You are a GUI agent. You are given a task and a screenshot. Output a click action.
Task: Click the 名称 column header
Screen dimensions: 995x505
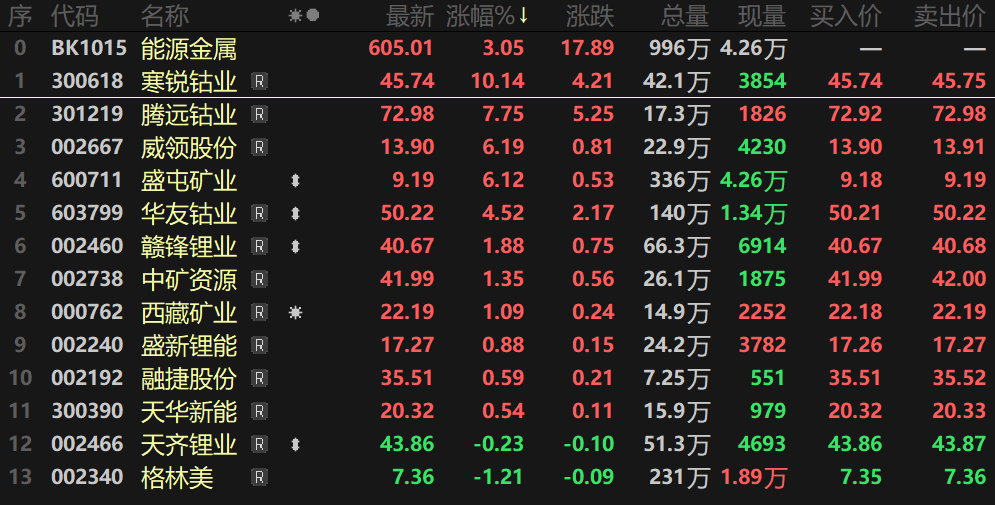coord(165,16)
